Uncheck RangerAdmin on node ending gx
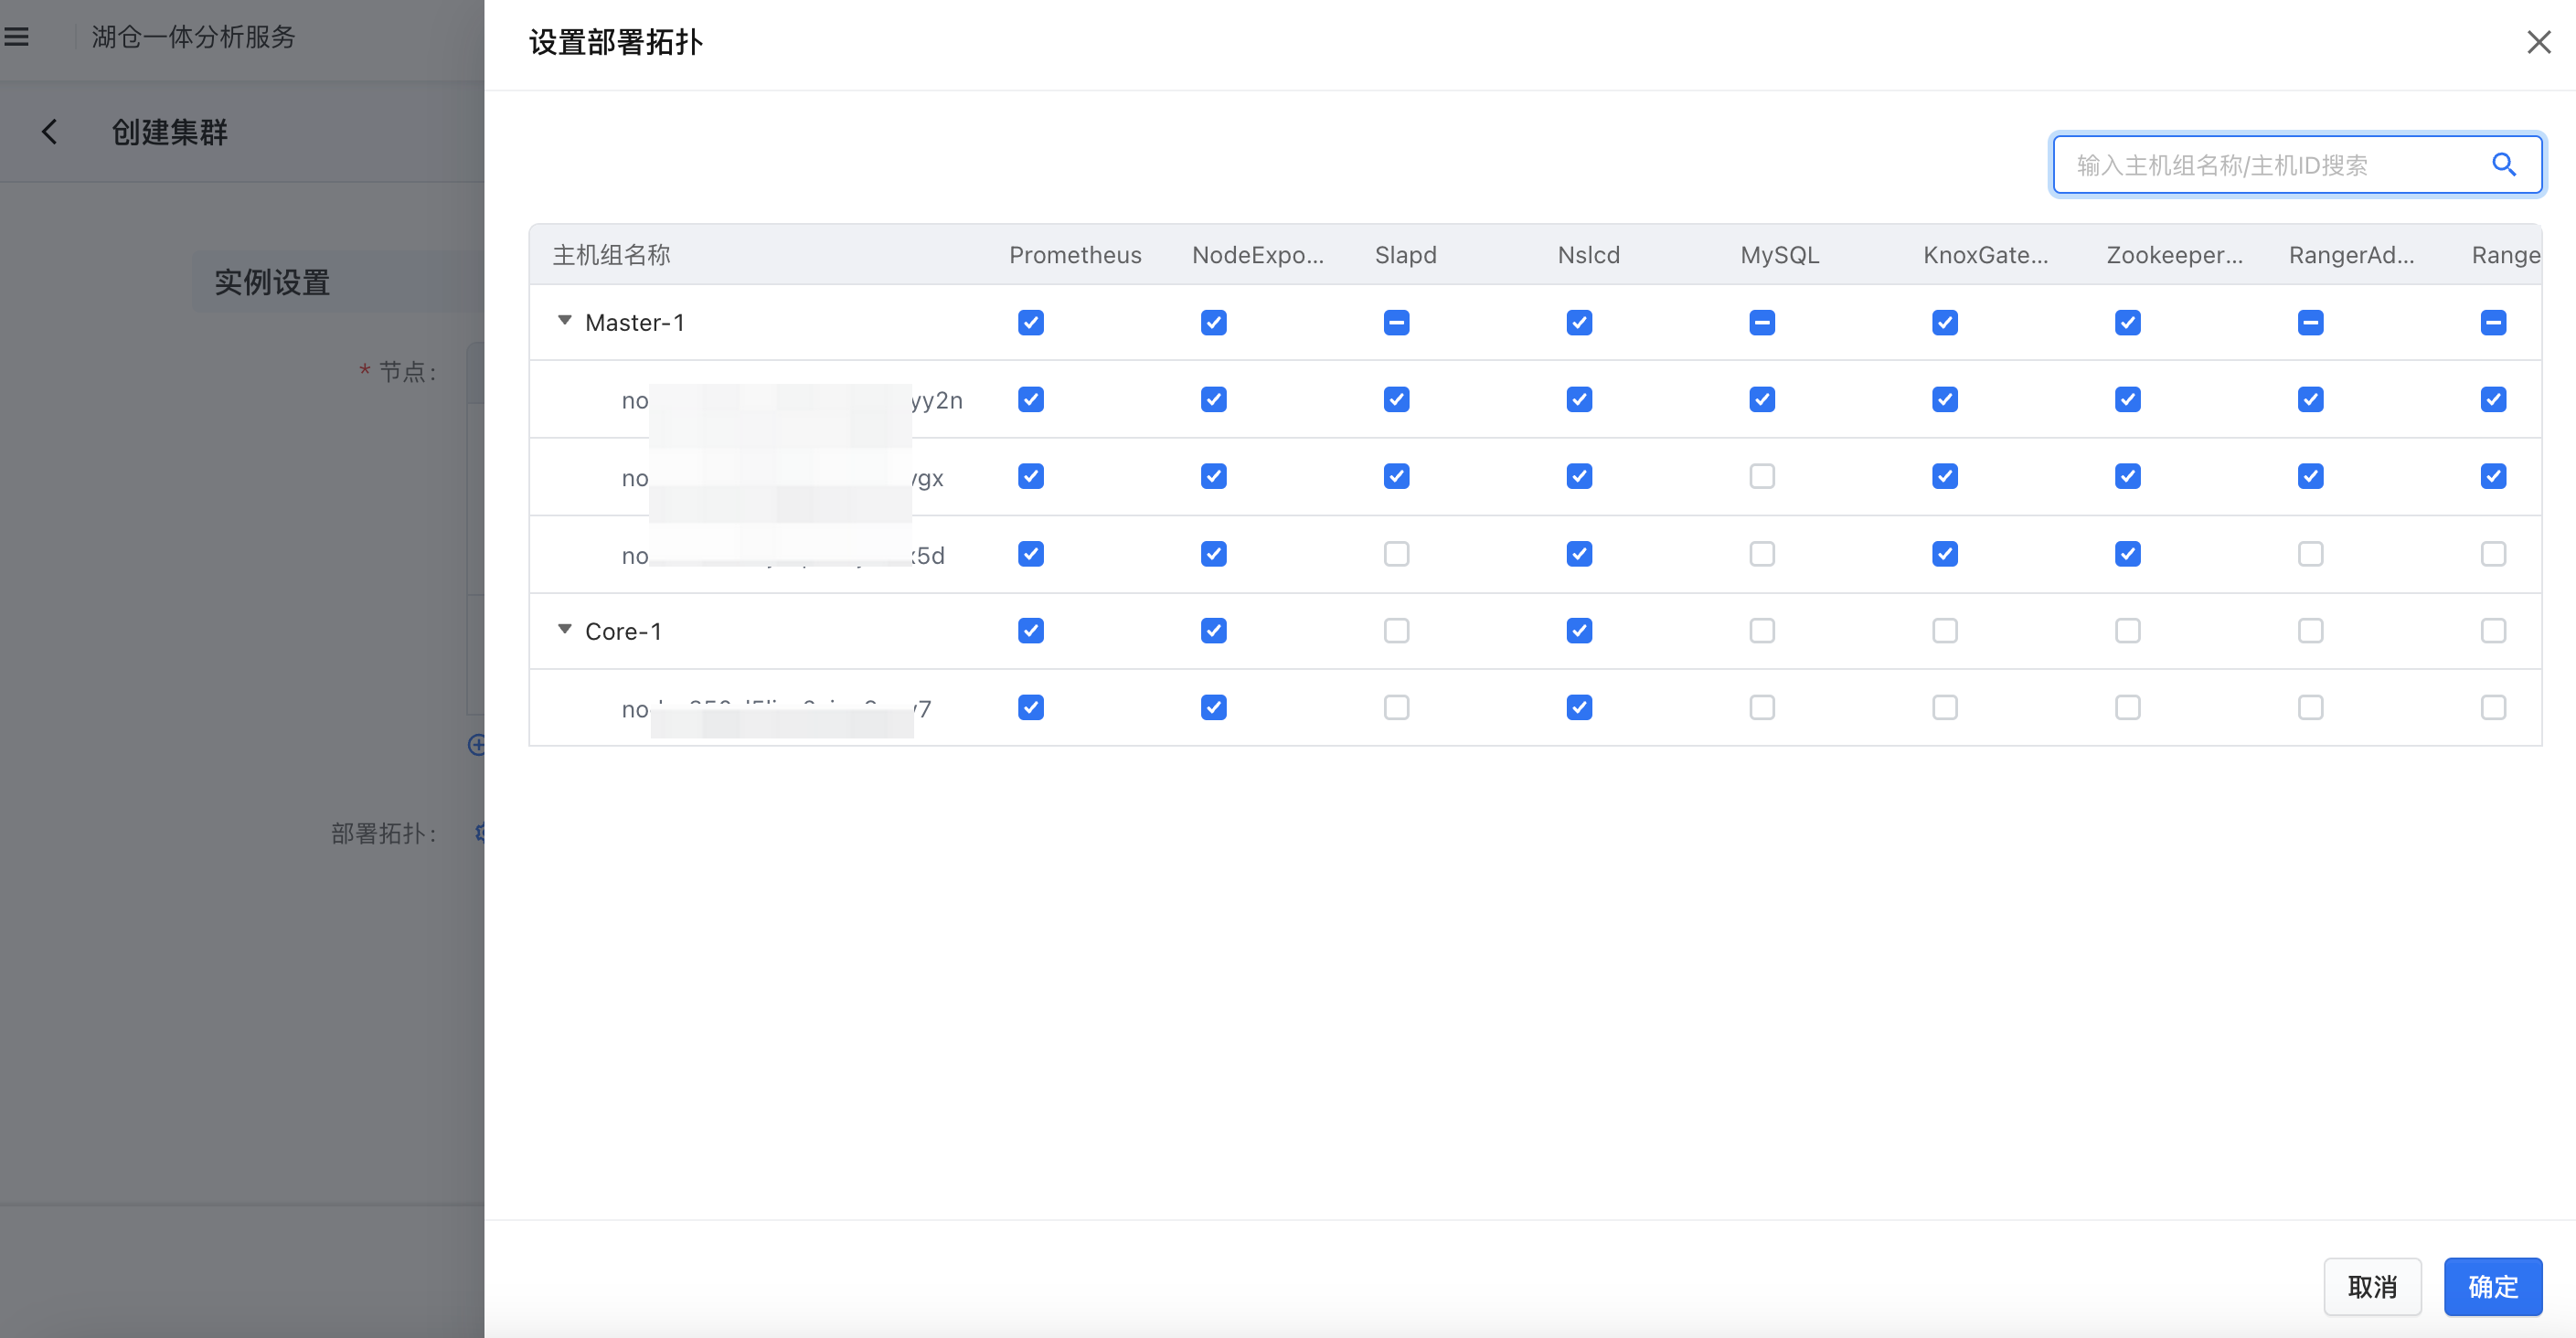The width and height of the screenshot is (2576, 1338). pyautogui.click(x=2311, y=476)
